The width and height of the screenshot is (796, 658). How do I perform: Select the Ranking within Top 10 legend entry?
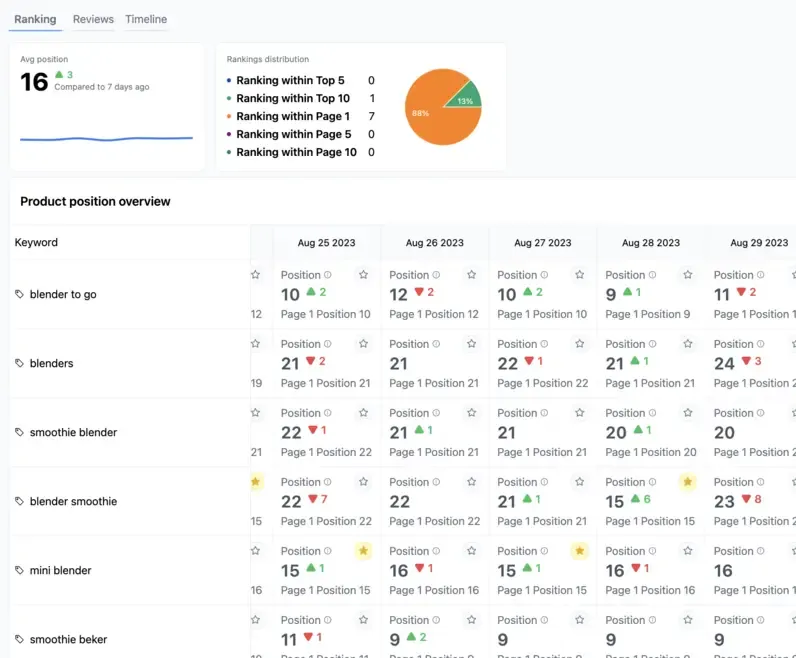[x=301, y=98]
